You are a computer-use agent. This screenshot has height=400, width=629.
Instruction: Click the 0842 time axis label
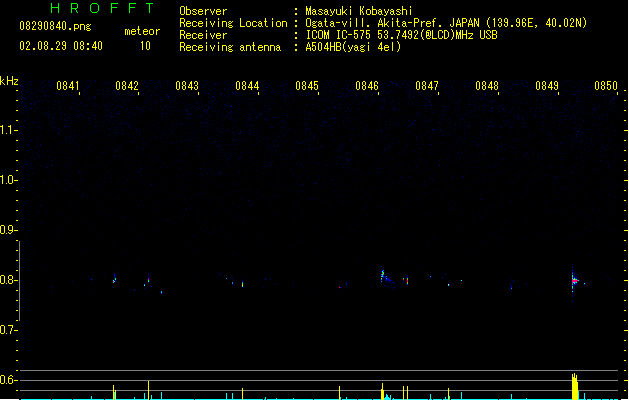click(127, 86)
